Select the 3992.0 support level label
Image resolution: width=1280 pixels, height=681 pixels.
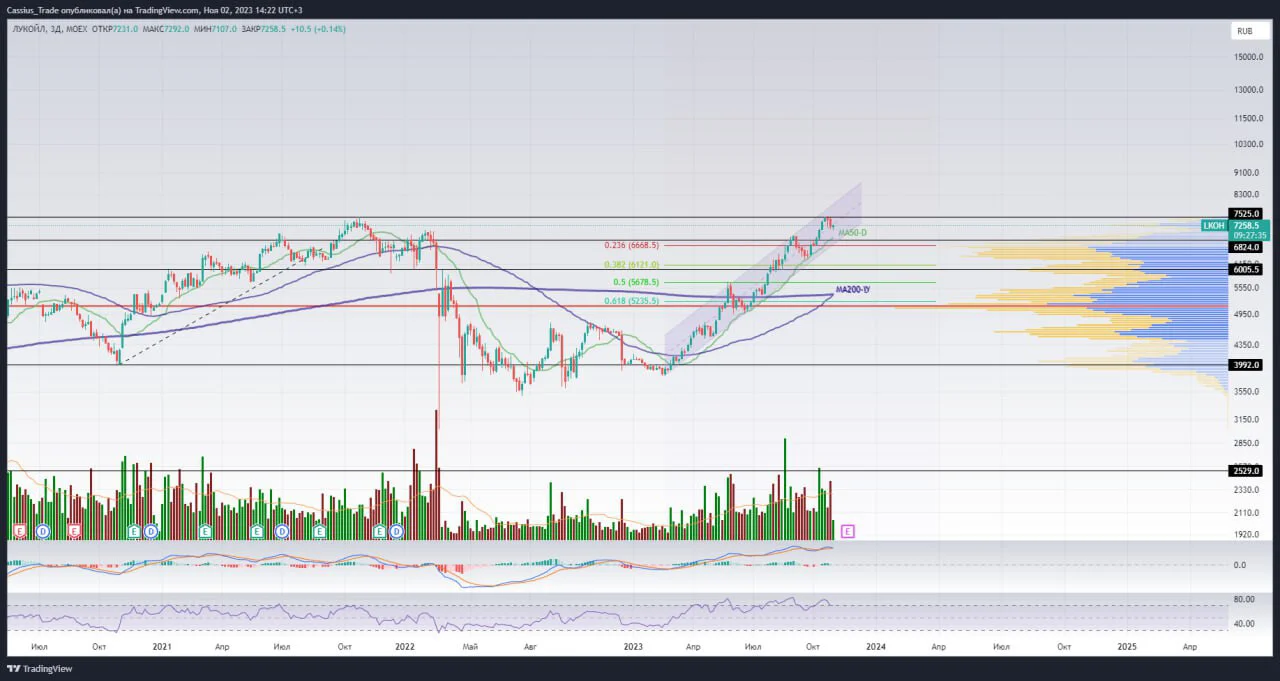(x=1247, y=365)
